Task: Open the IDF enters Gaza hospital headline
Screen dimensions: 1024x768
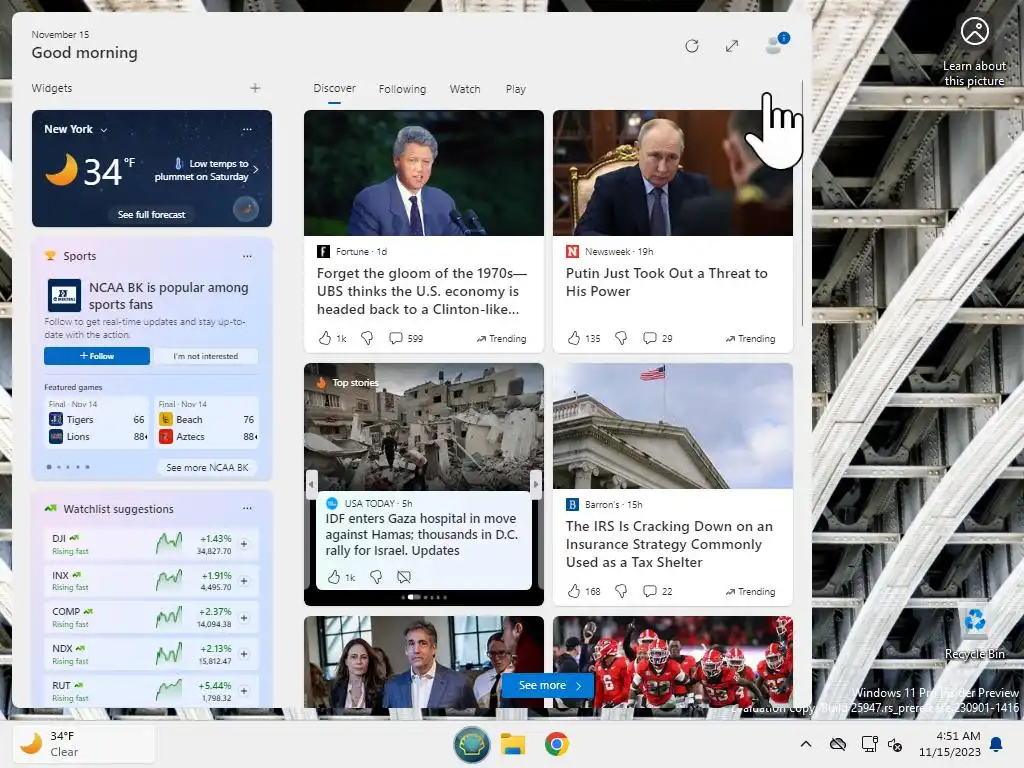Action: (x=422, y=534)
